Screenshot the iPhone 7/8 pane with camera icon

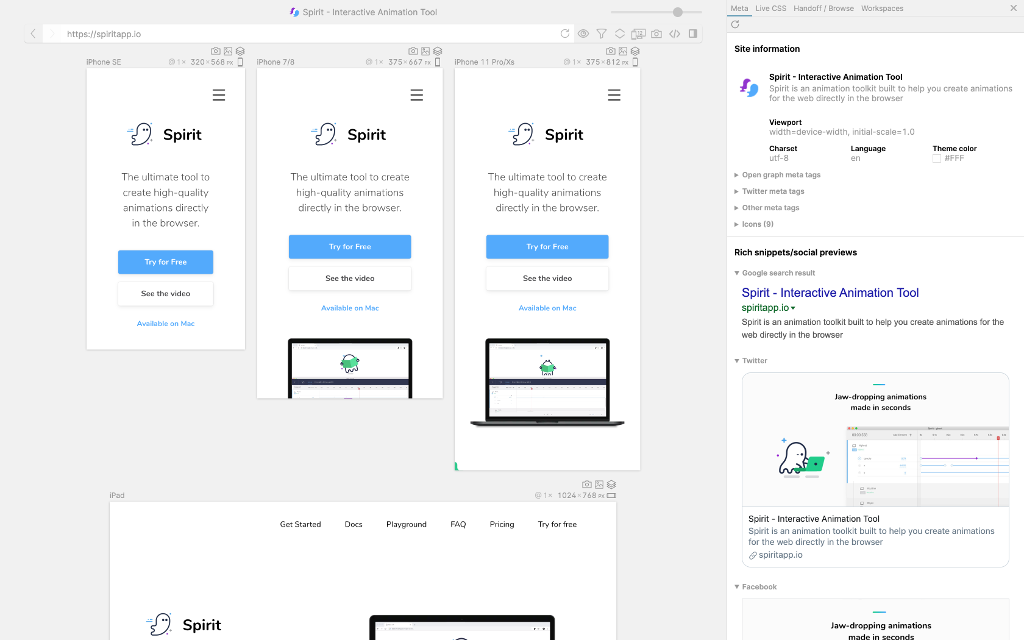click(x=413, y=51)
